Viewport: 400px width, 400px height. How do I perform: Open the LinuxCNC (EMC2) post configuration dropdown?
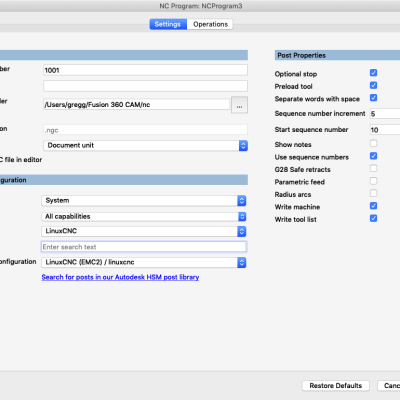pyautogui.click(x=242, y=263)
